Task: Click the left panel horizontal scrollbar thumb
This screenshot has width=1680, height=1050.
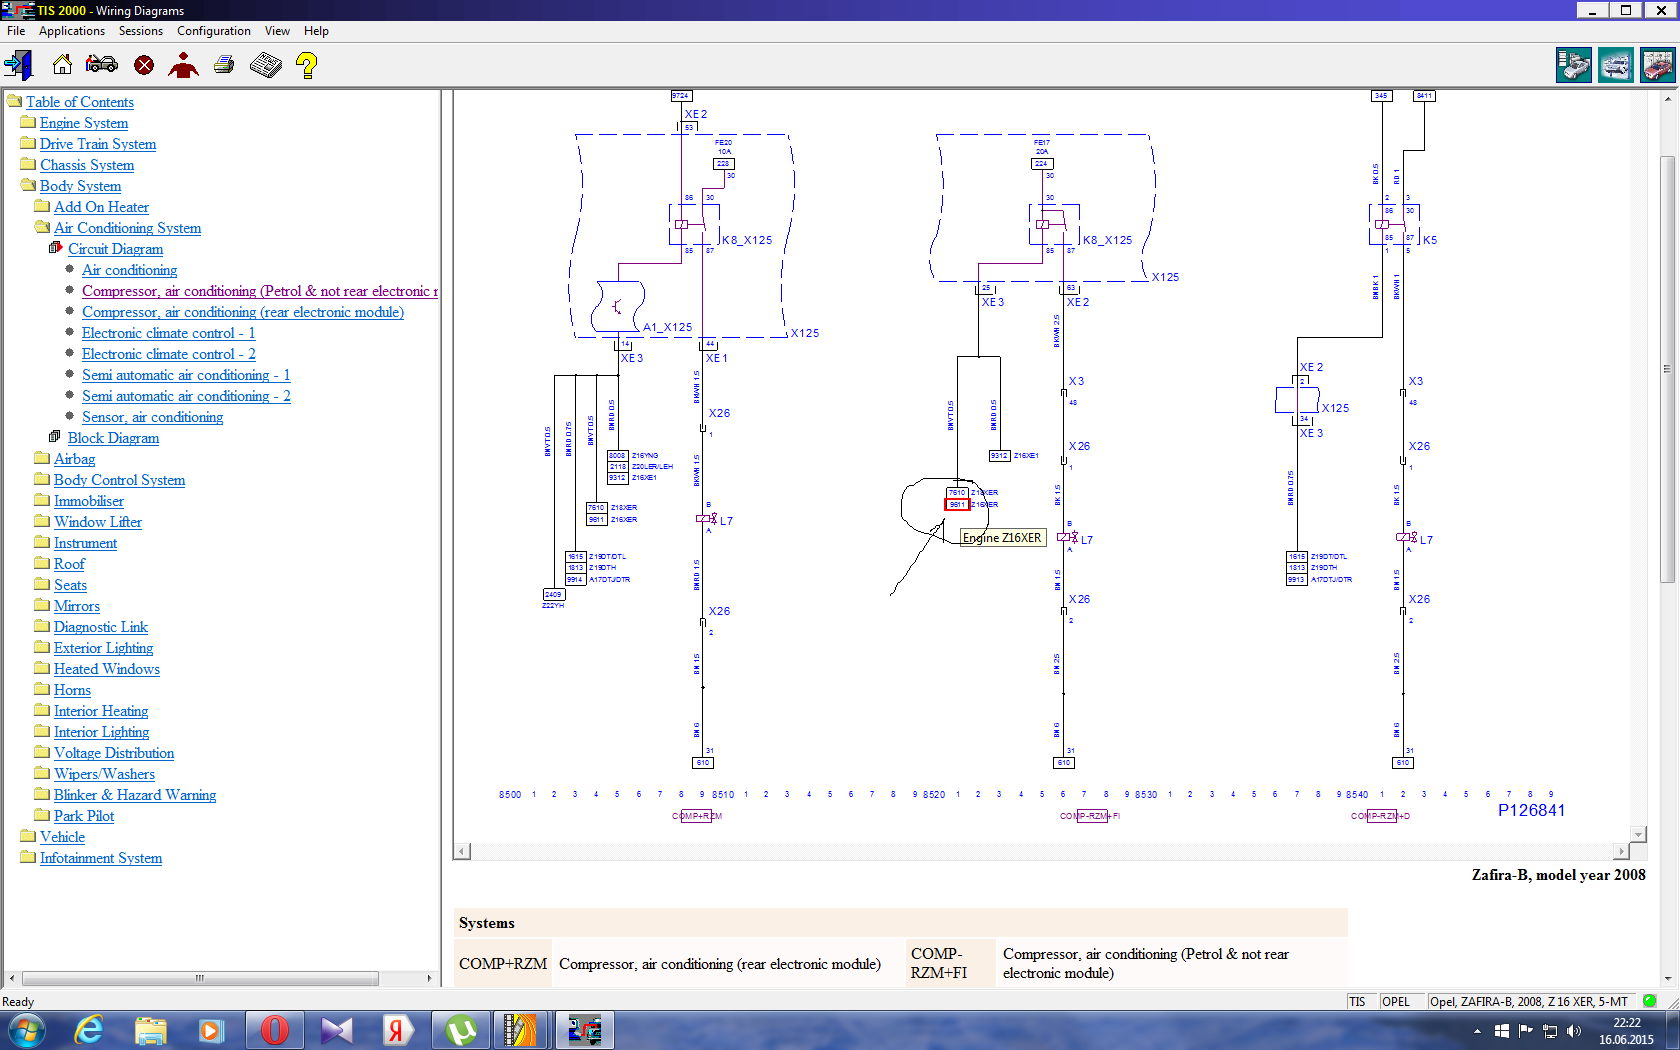Action: (x=200, y=978)
